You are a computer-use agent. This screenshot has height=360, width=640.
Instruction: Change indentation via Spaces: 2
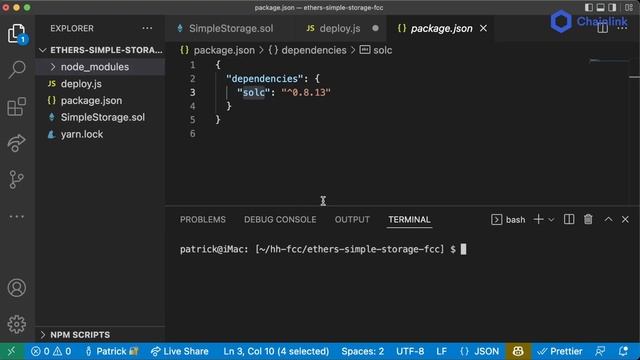pyautogui.click(x=362, y=351)
